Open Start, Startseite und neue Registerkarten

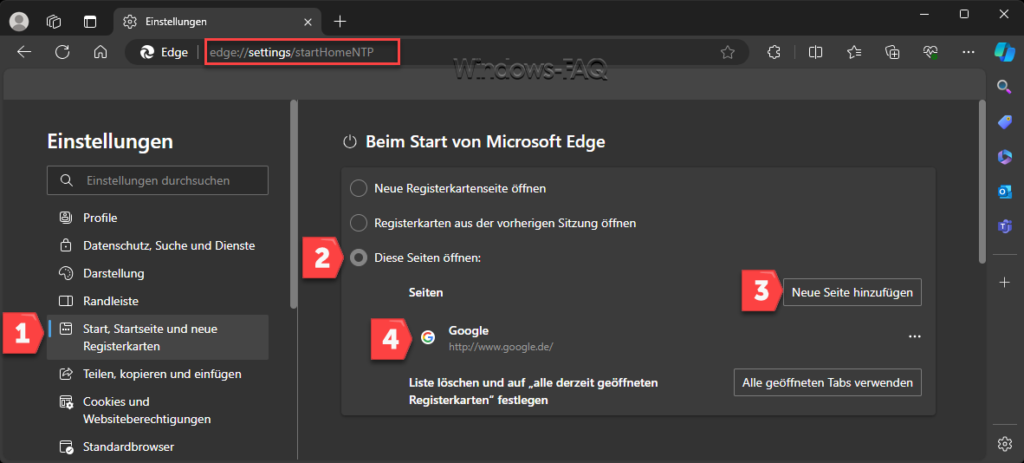coord(157,338)
